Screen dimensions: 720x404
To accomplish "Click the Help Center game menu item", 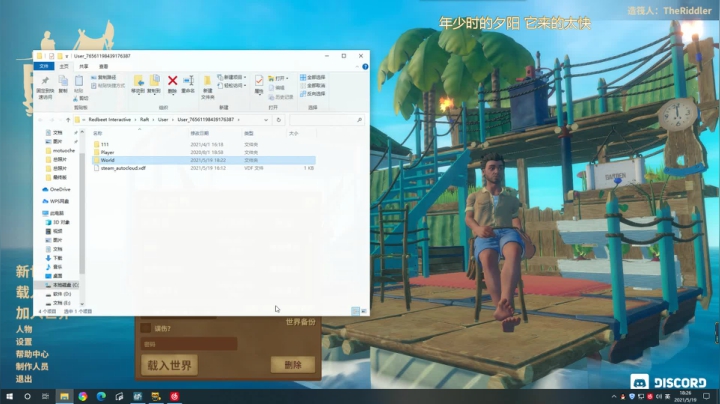I will 32,354.
